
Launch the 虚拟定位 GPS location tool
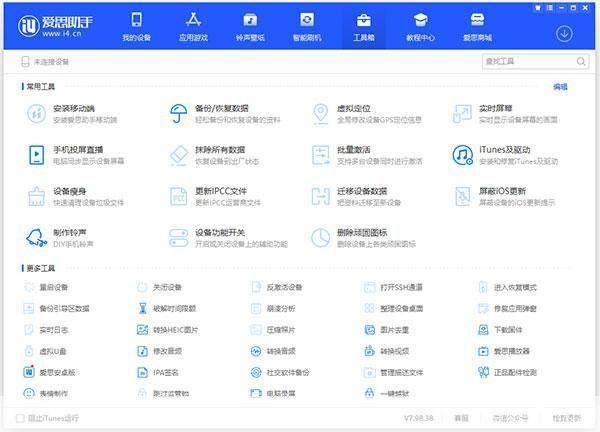320,113
